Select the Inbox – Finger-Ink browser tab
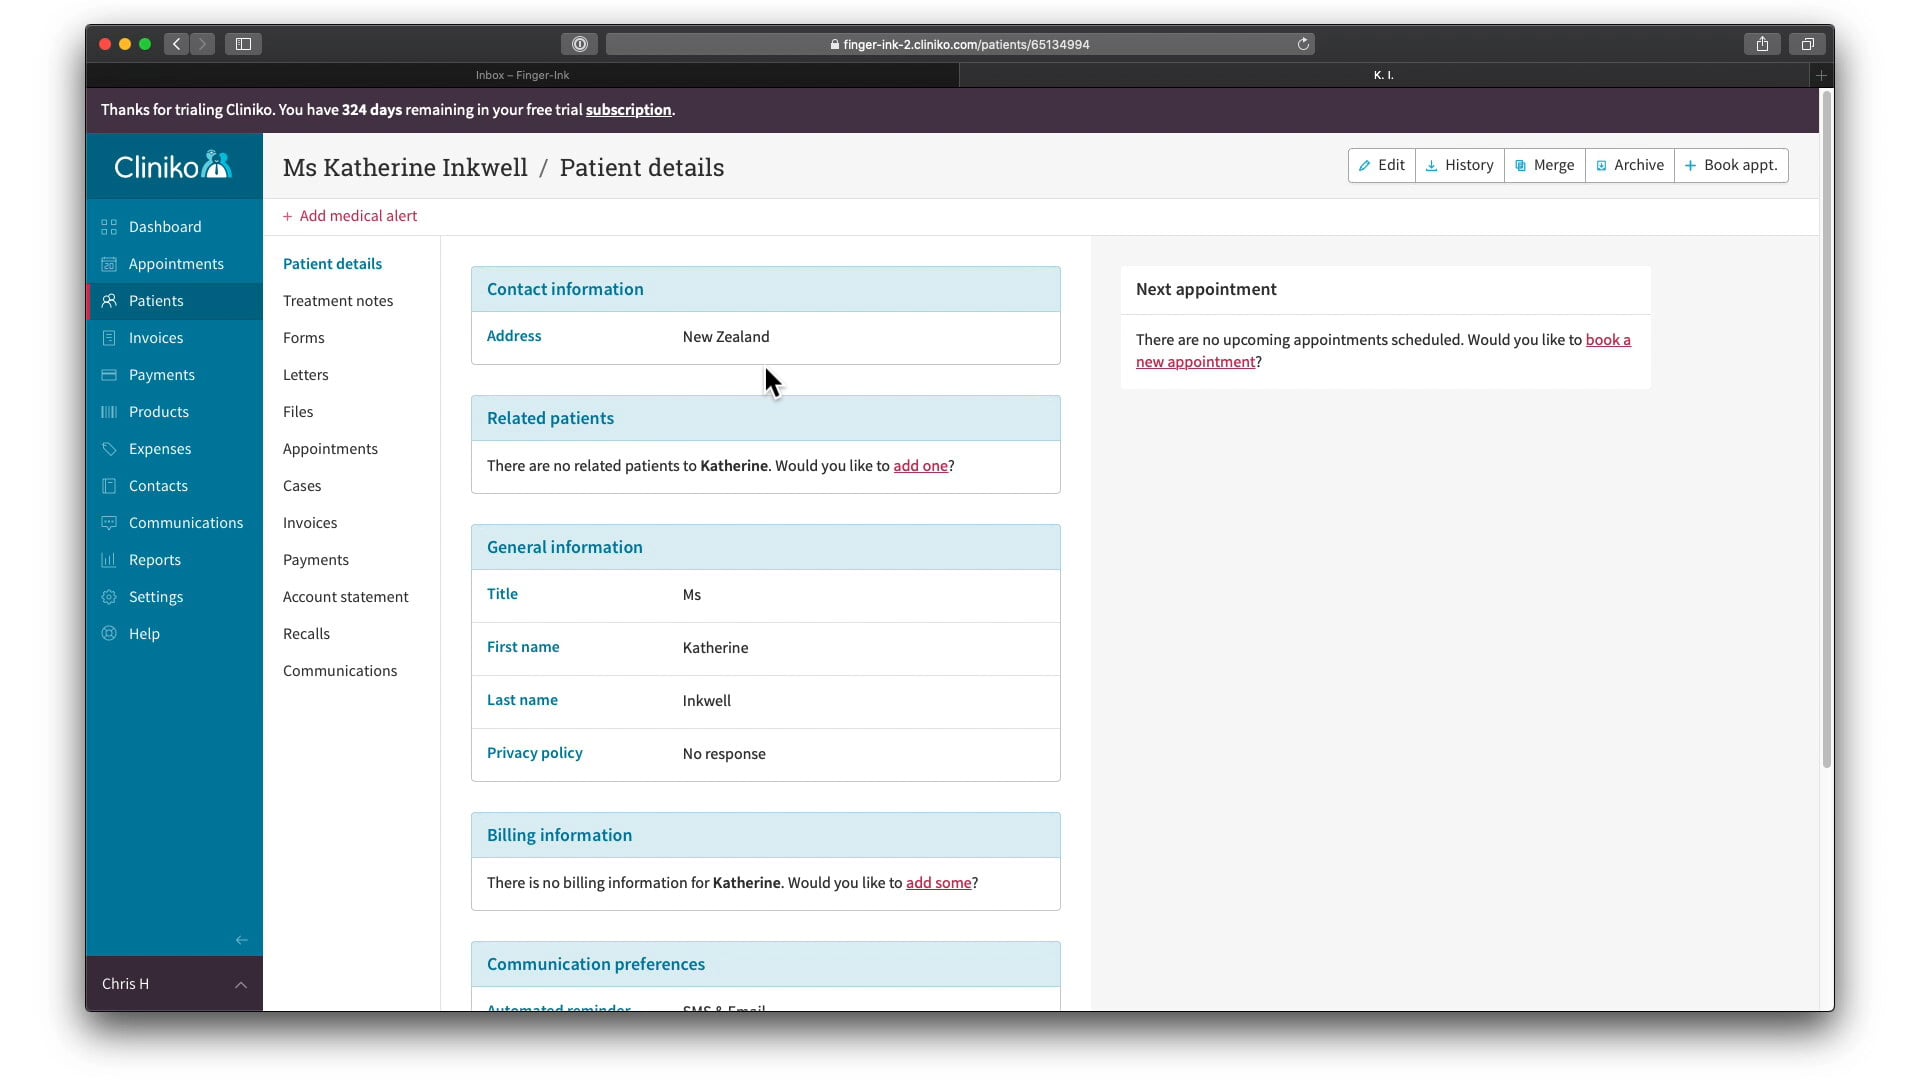The height and width of the screenshot is (1080, 1920). point(522,75)
